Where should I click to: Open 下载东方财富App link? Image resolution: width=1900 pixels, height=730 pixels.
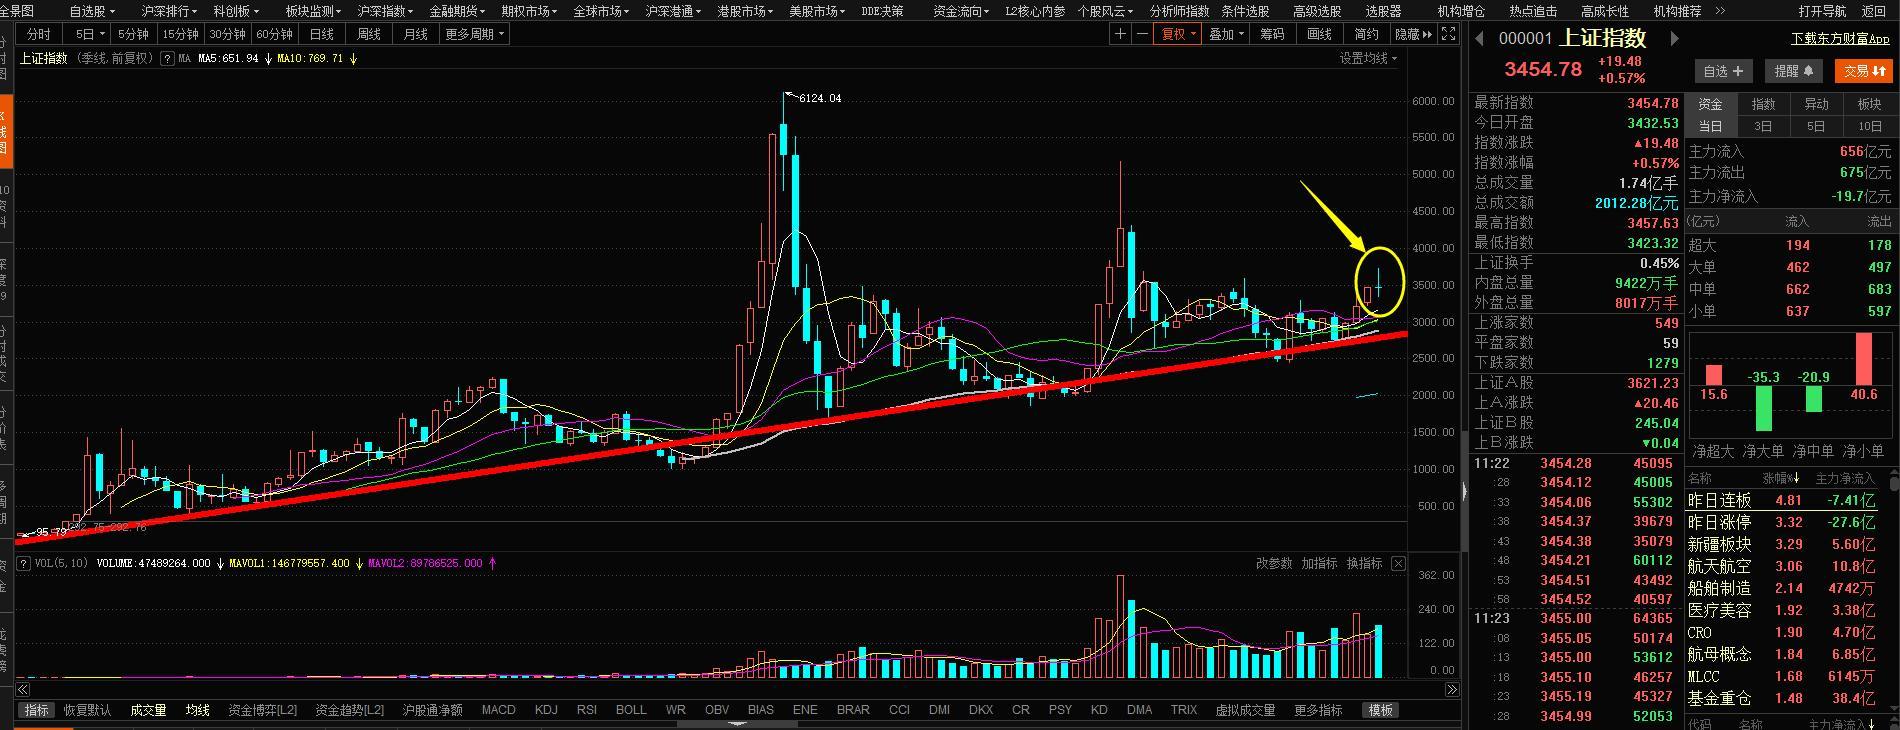click(x=1840, y=39)
